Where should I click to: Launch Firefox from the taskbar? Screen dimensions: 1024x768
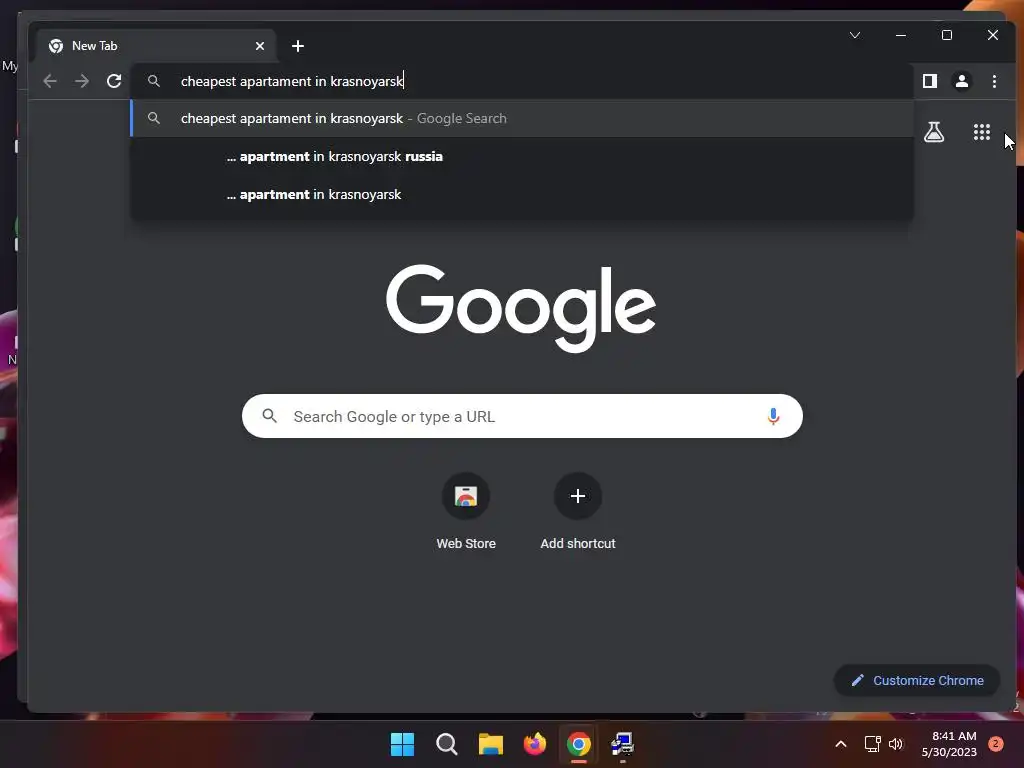[x=535, y=744]
